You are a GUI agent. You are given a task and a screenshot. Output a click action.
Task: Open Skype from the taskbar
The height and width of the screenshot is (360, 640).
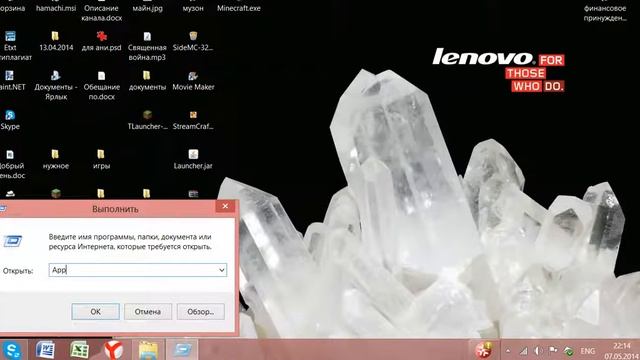pos(12,350)
